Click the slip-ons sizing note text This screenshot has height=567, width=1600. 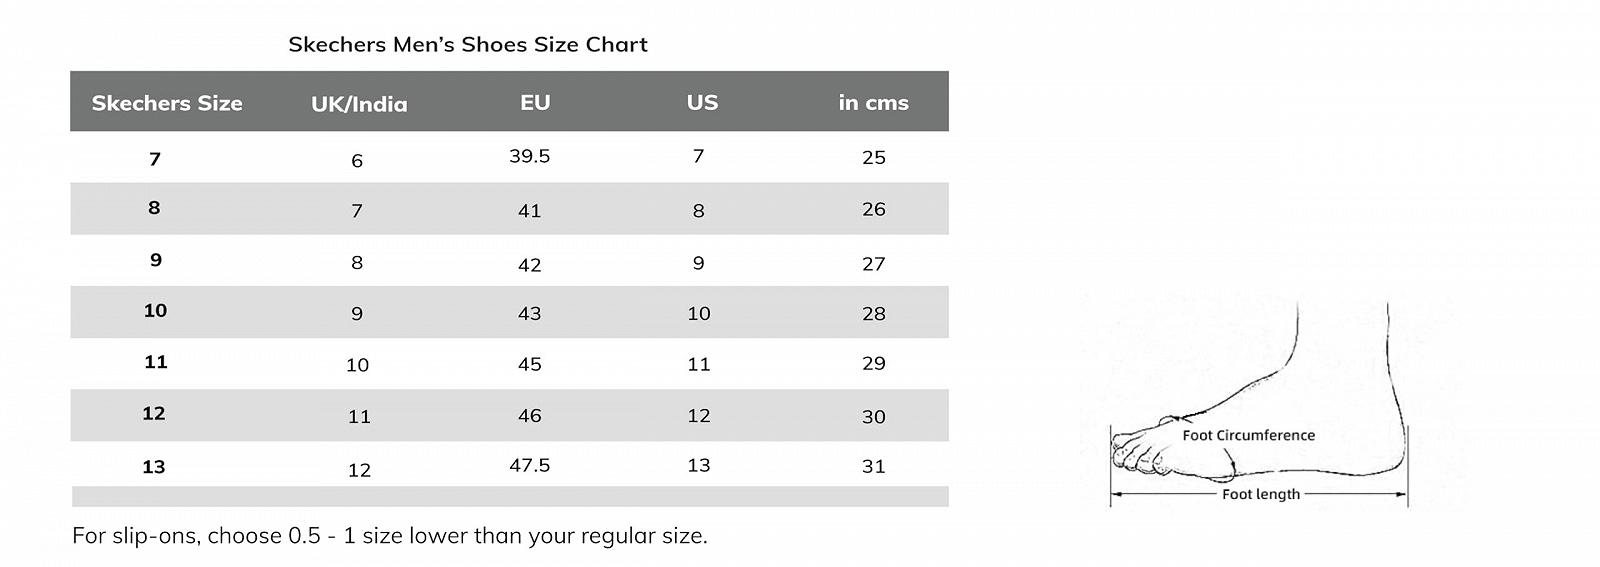389,535
